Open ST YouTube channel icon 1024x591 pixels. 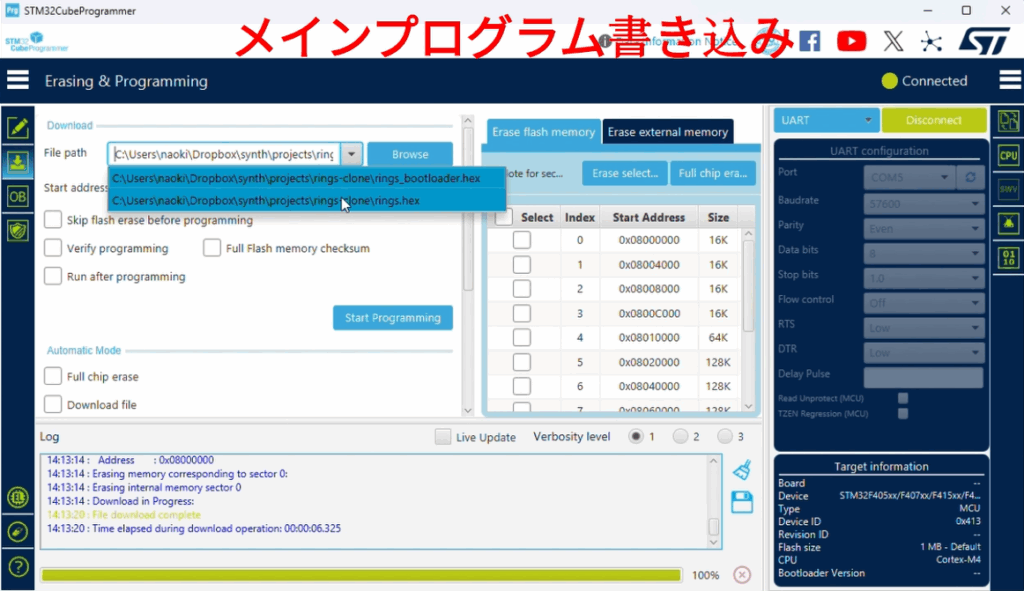pyautogui.click(x=852, y=41)
